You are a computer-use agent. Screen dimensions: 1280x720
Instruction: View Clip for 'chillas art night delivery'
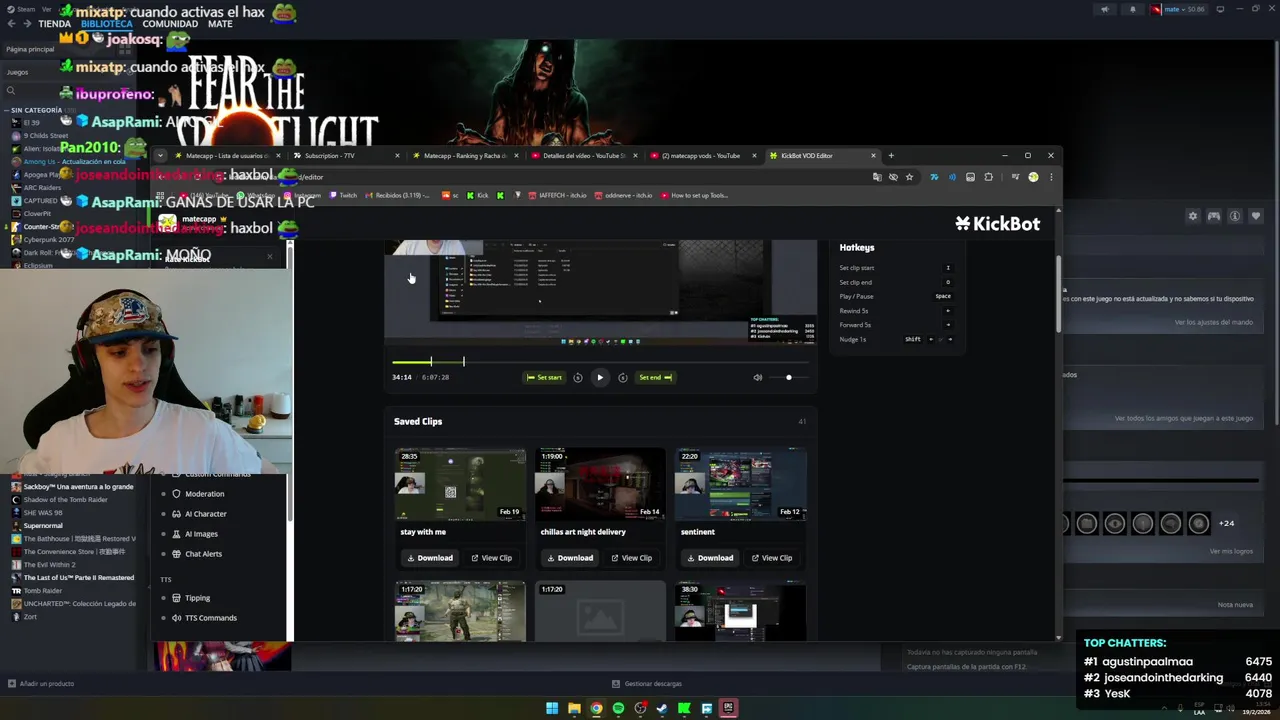click(632, 558)
